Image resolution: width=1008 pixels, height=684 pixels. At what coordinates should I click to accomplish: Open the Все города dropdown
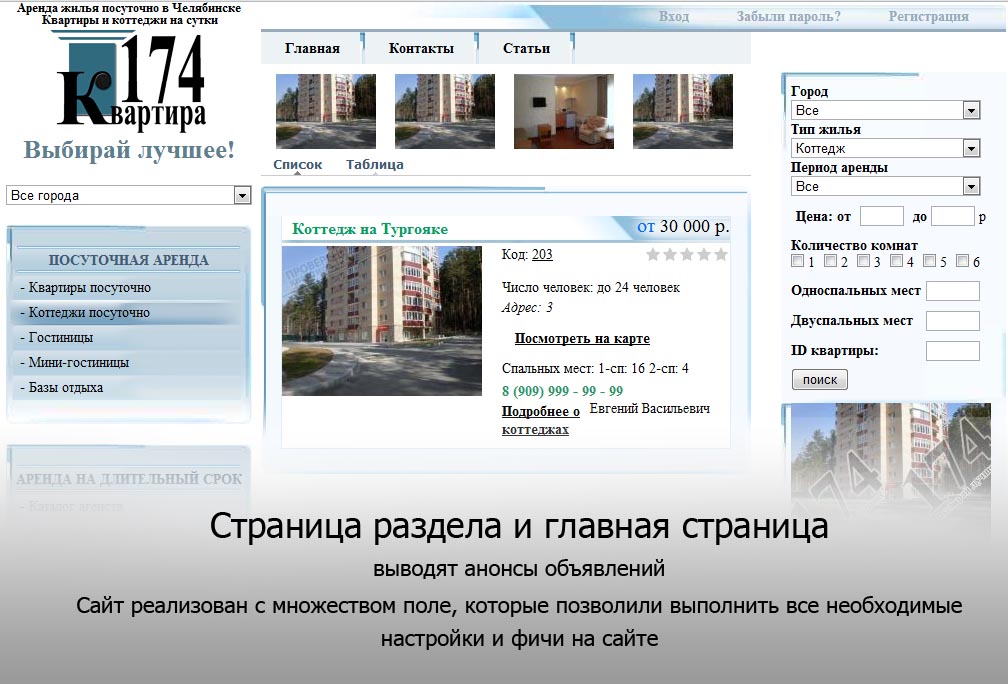129,195
